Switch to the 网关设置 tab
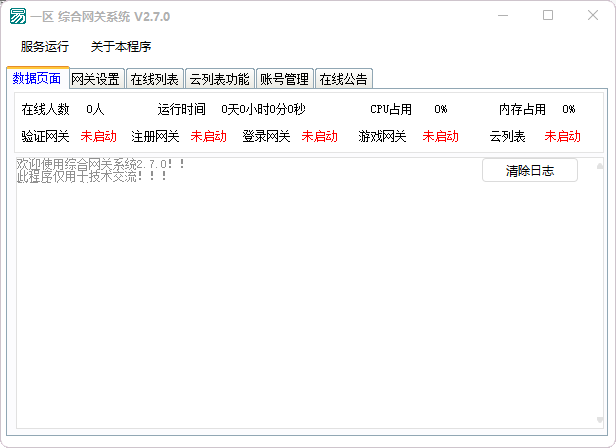Viewport: 616px width, 448px height. (x=96, y=79)
